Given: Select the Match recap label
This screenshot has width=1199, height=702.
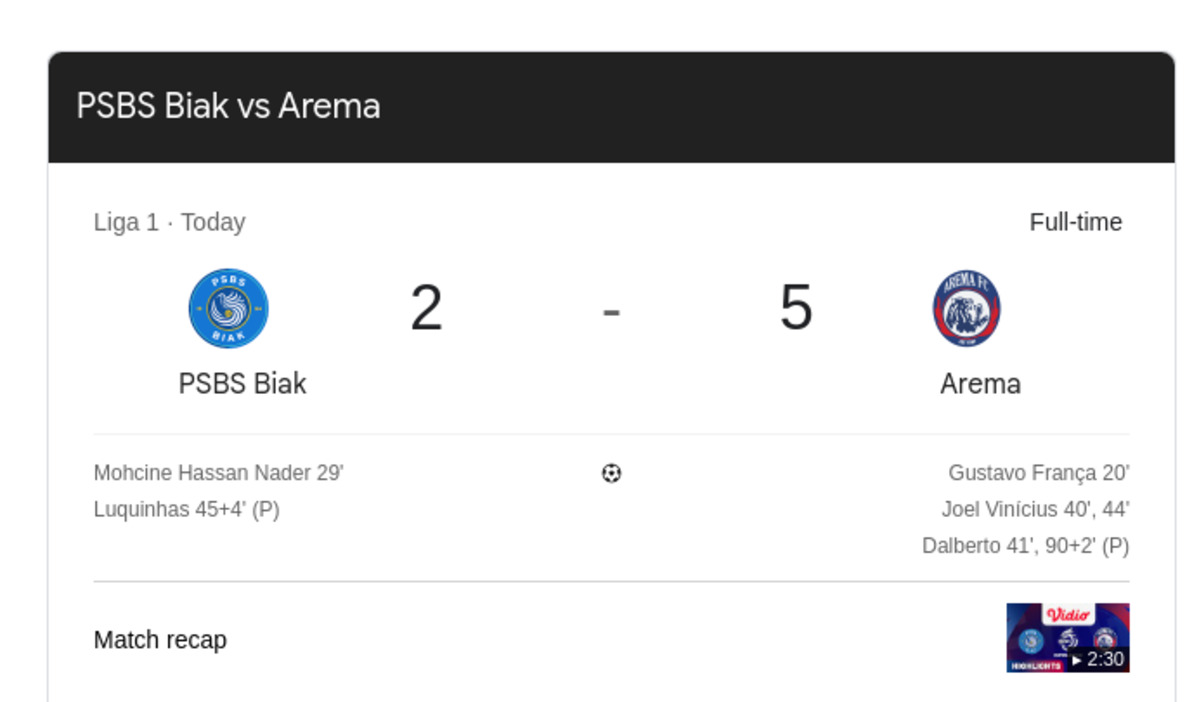Looking at the screenshot, I should (x=160, y=639).
